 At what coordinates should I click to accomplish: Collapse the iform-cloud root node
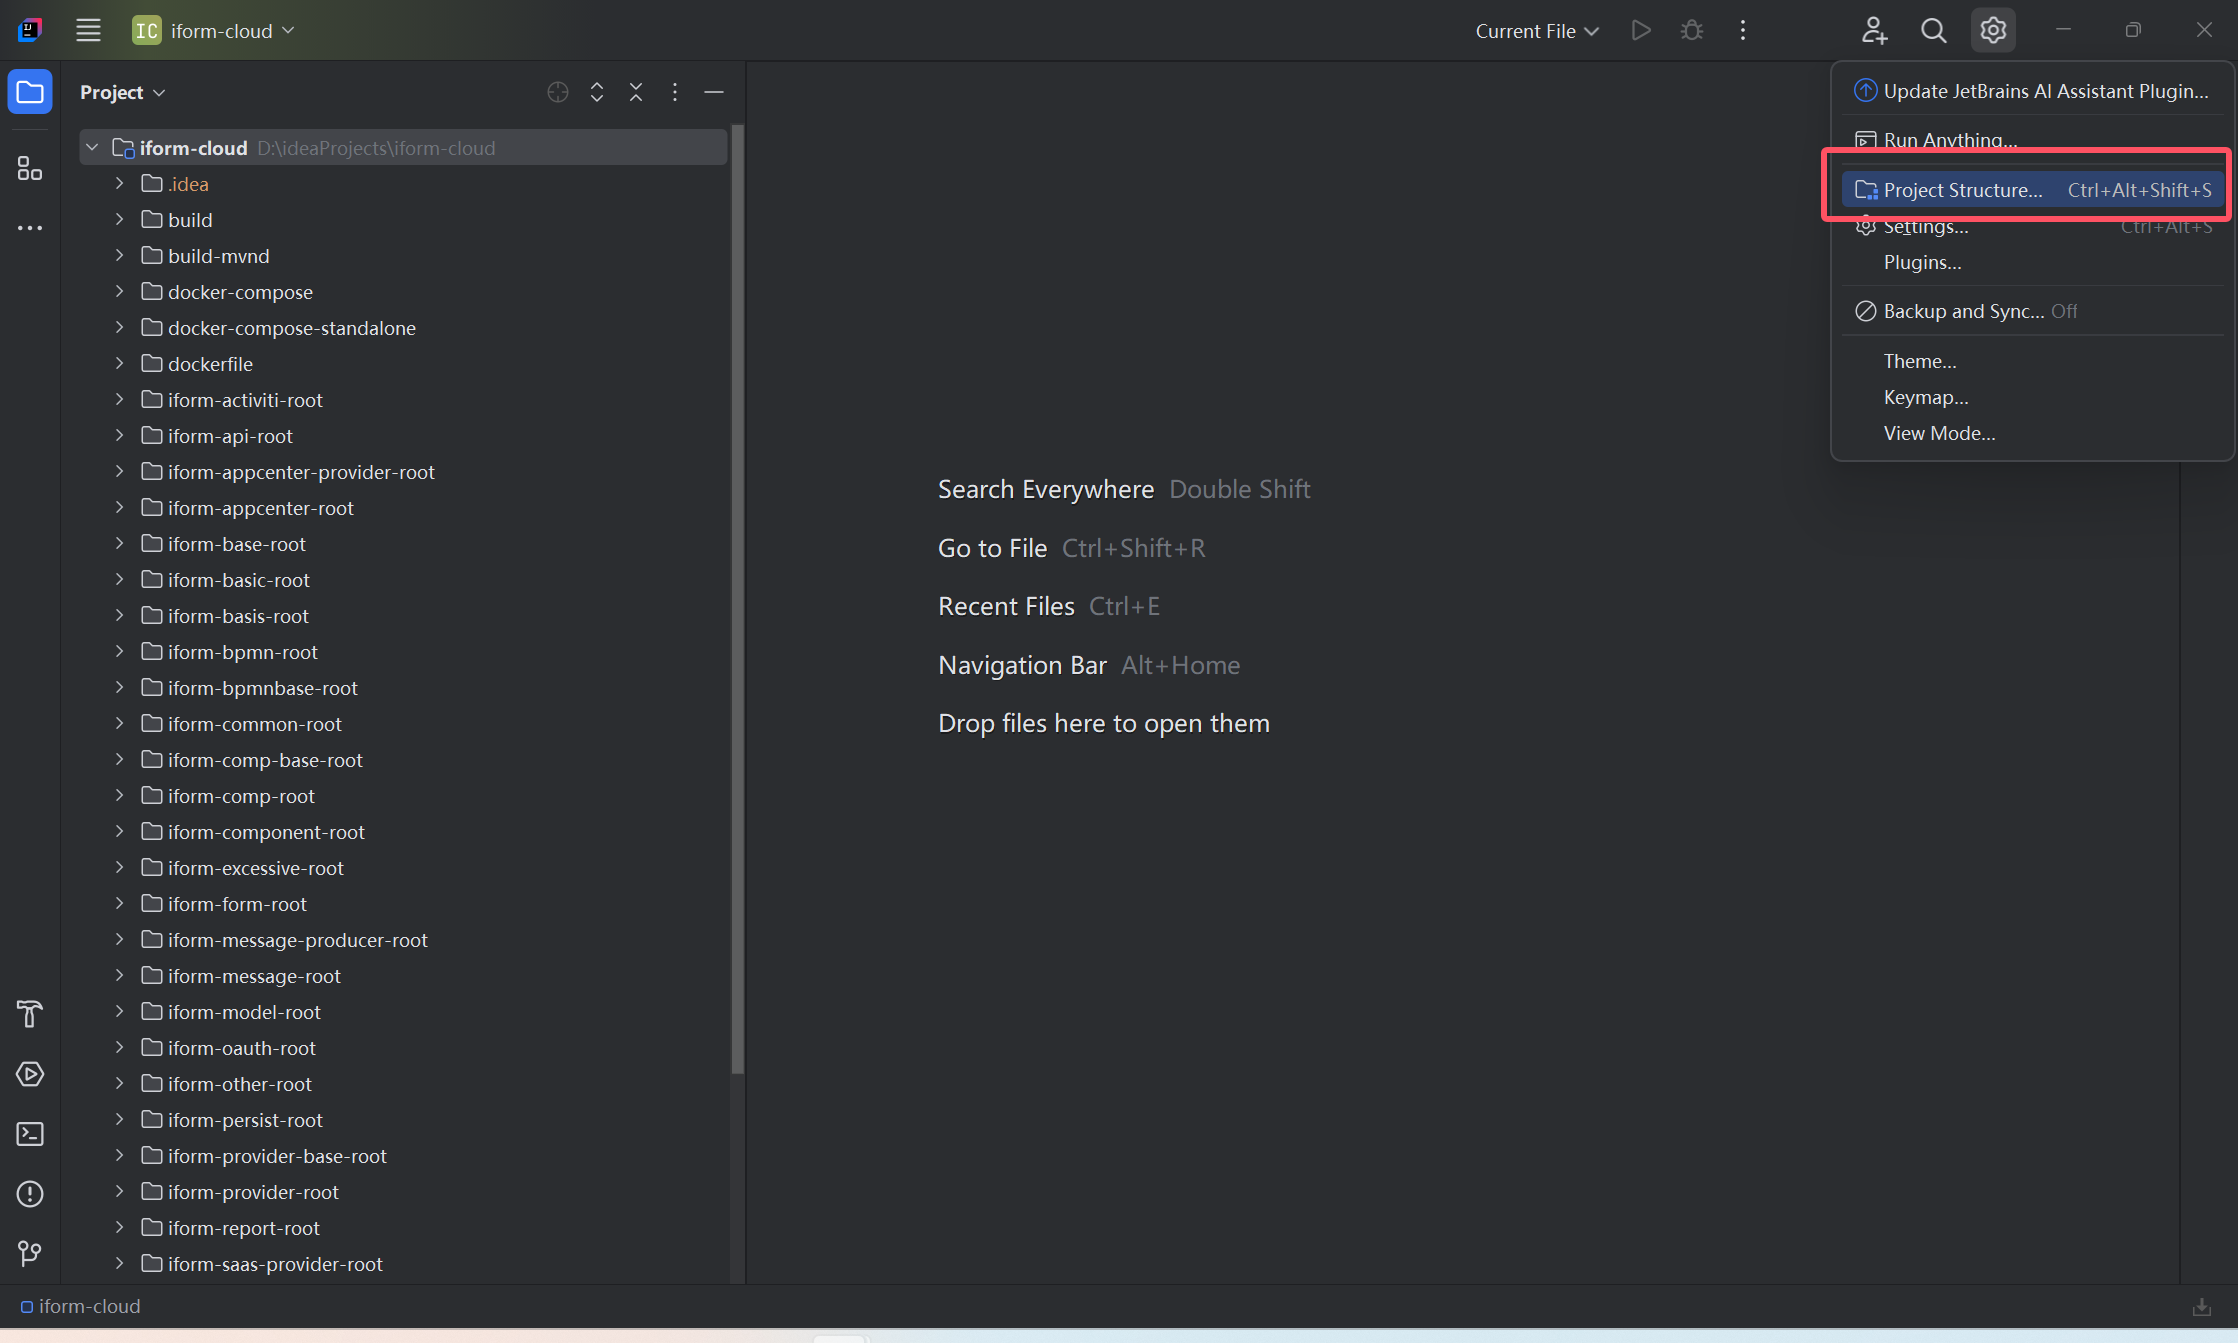click(x=92, y=148)
